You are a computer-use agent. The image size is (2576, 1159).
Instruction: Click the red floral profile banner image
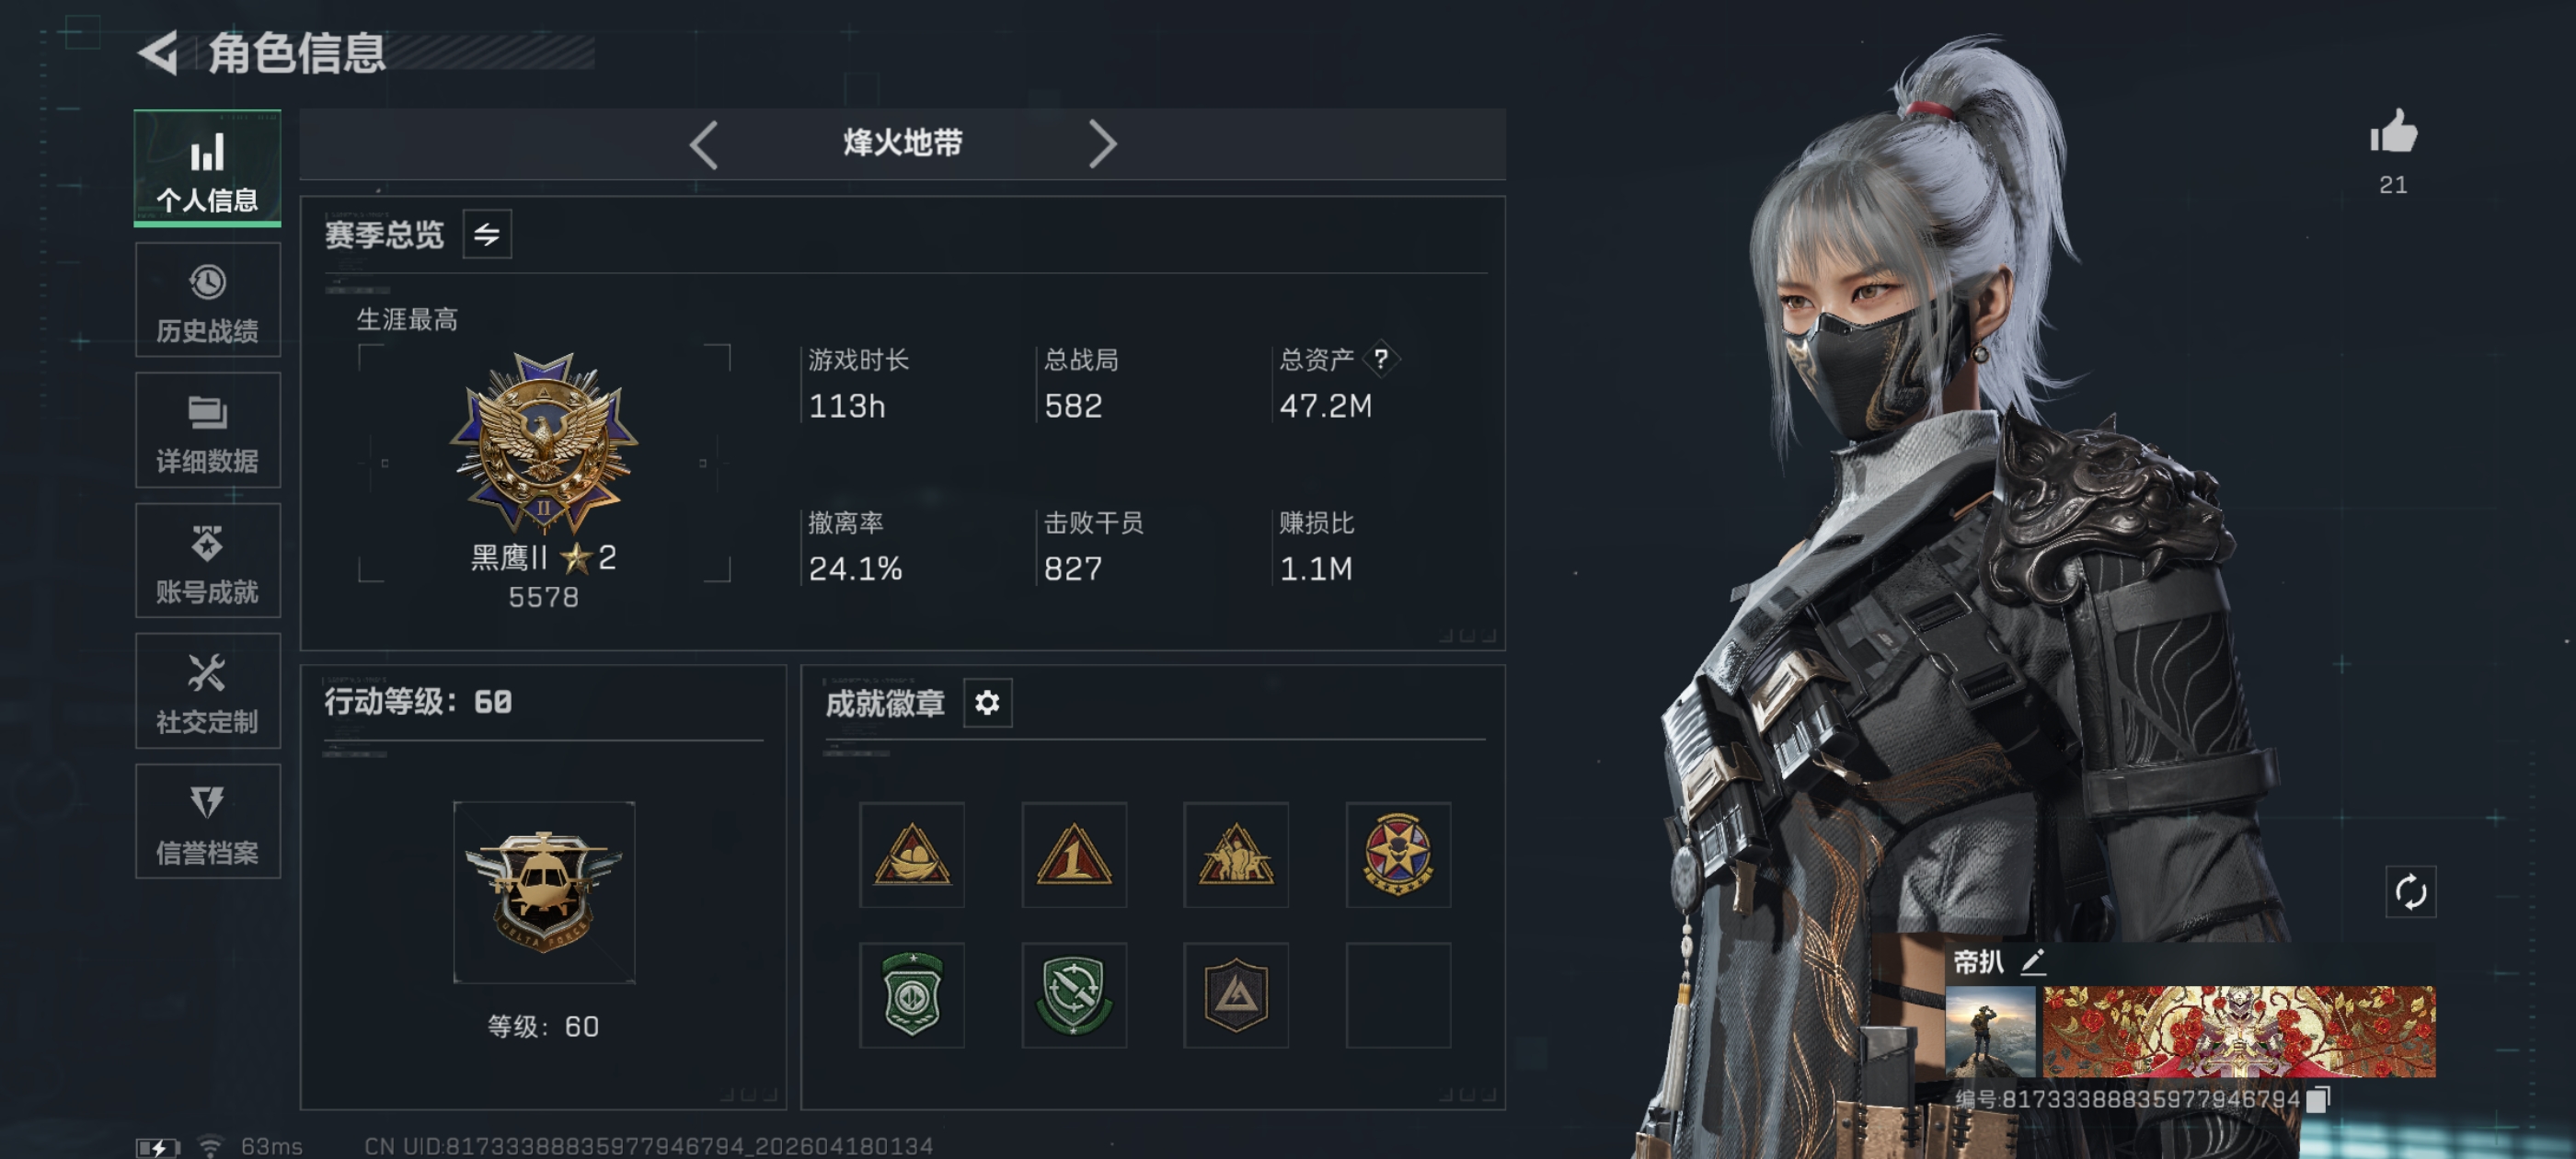2238,1031
